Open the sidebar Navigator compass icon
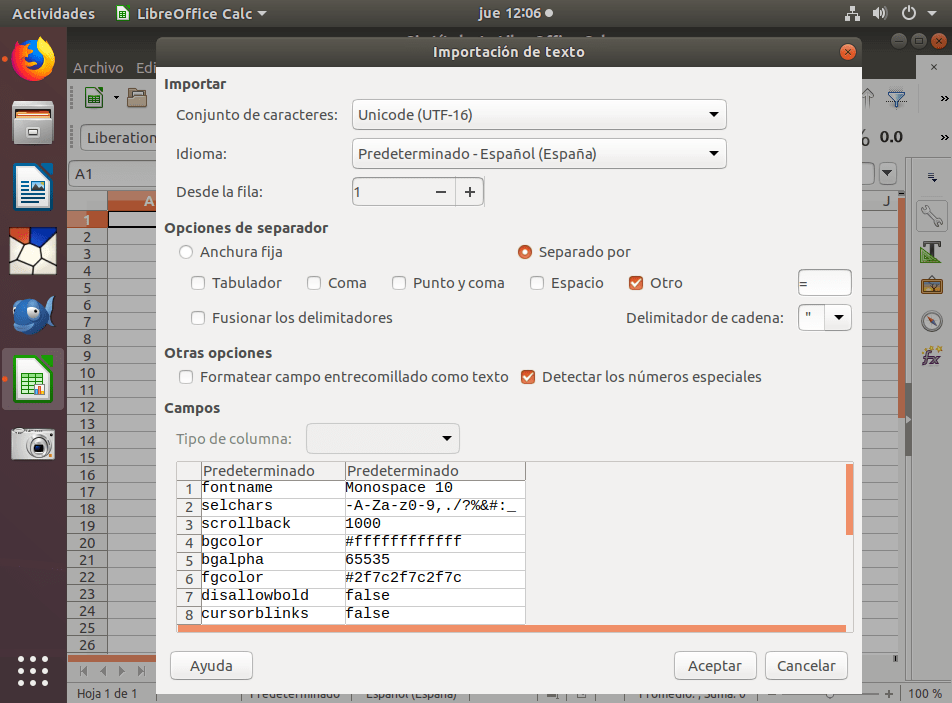Viewport: 952px width, 703px height. (932, 320)
